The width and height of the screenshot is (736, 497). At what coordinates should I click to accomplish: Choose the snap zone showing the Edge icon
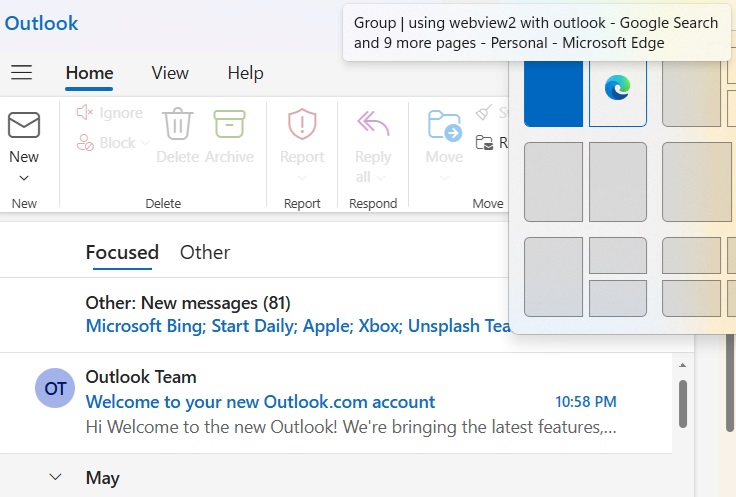coord(618,94)
